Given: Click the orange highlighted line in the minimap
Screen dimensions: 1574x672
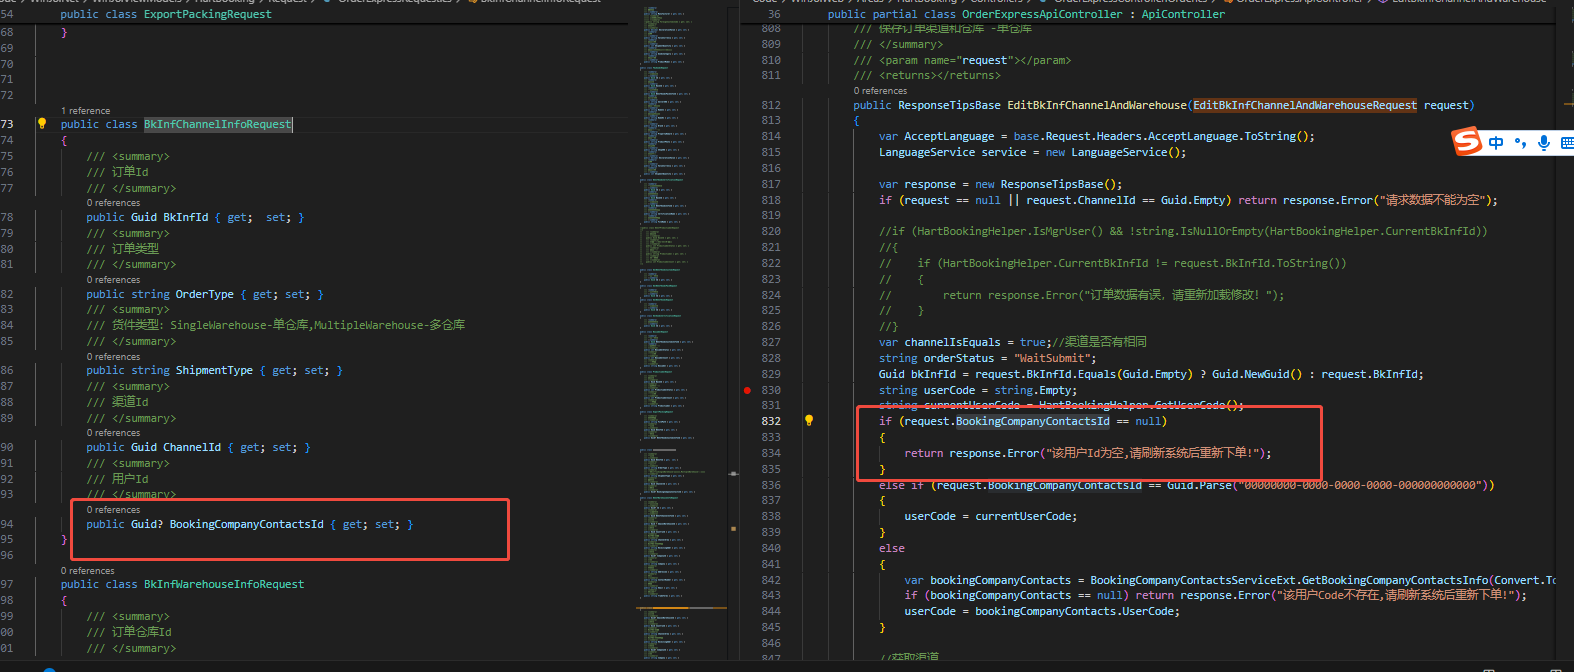Looking at the screenshot, I should [682, 607].
